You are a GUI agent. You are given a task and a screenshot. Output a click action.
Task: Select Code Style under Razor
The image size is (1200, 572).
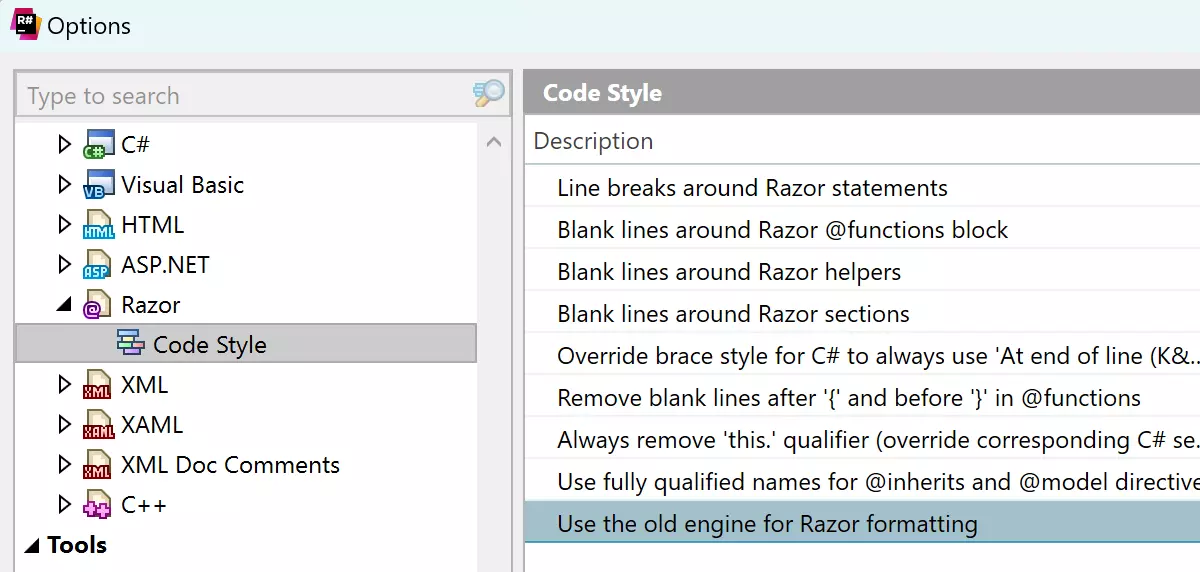(209, 345)
